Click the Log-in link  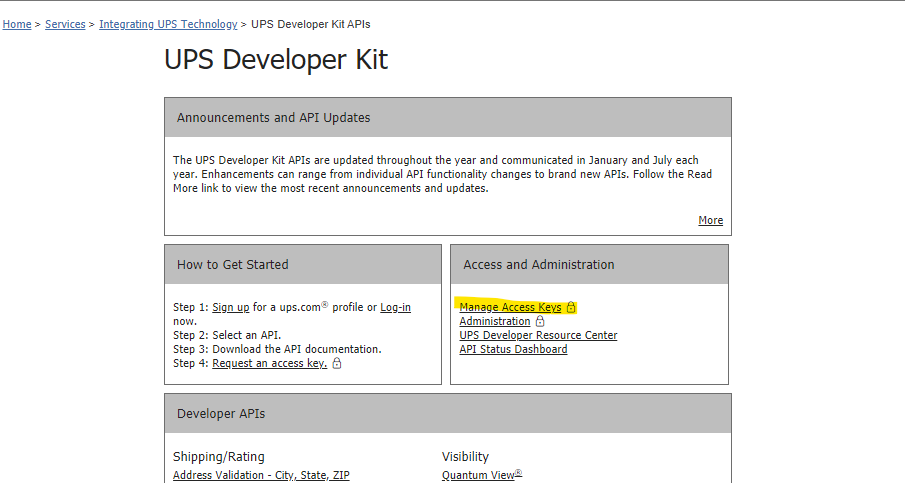tap(395, 307)
